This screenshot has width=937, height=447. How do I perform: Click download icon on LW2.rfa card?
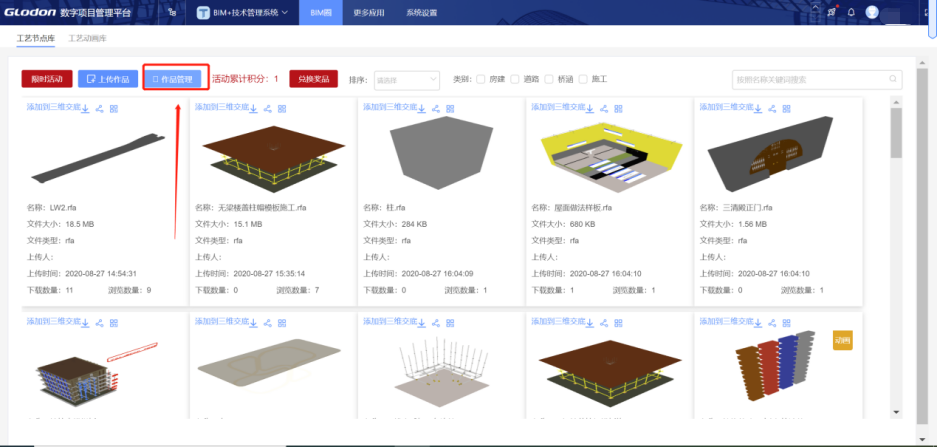tap(85, 109)
